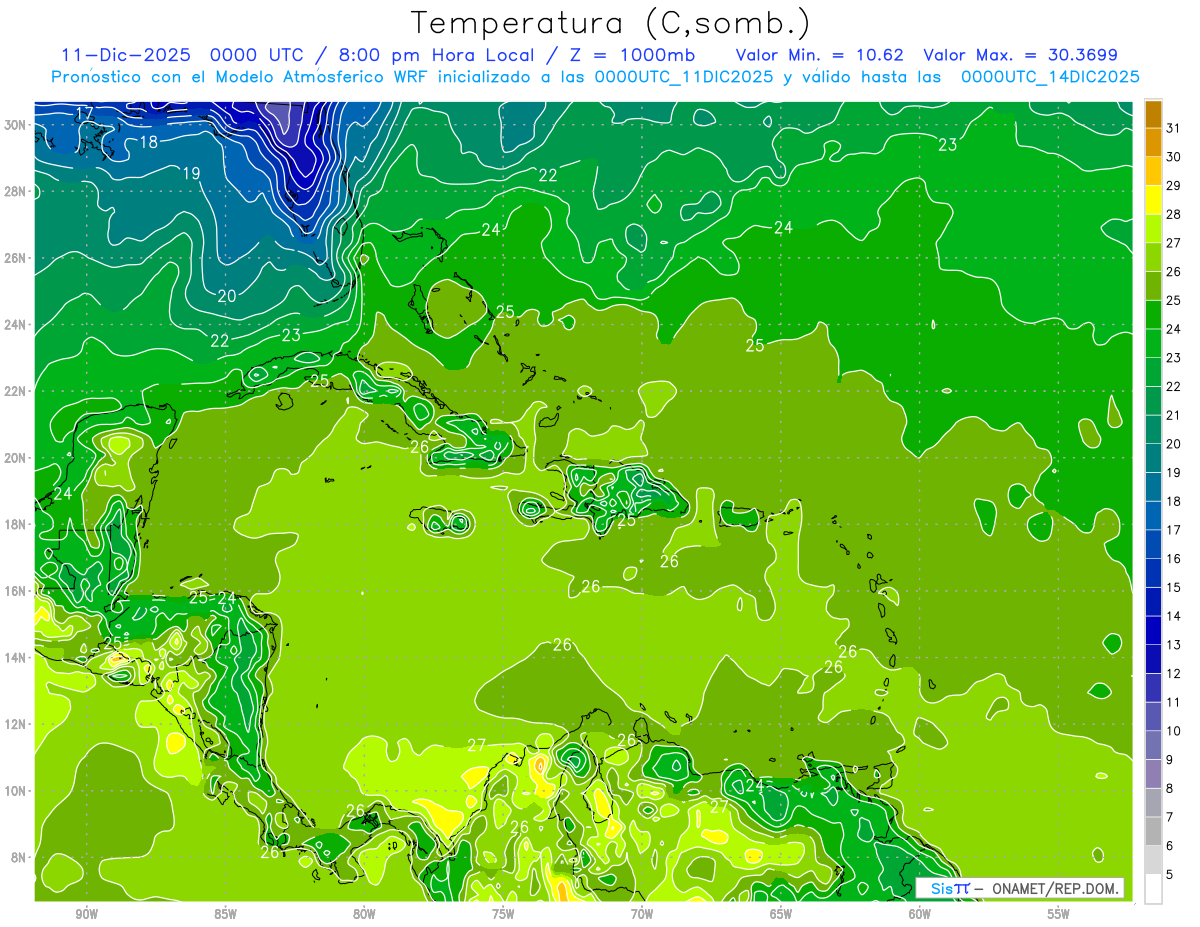Screen dimensions: 1200x927
Task: Click the '80W' longitude axis label
Action: [364, 914]
